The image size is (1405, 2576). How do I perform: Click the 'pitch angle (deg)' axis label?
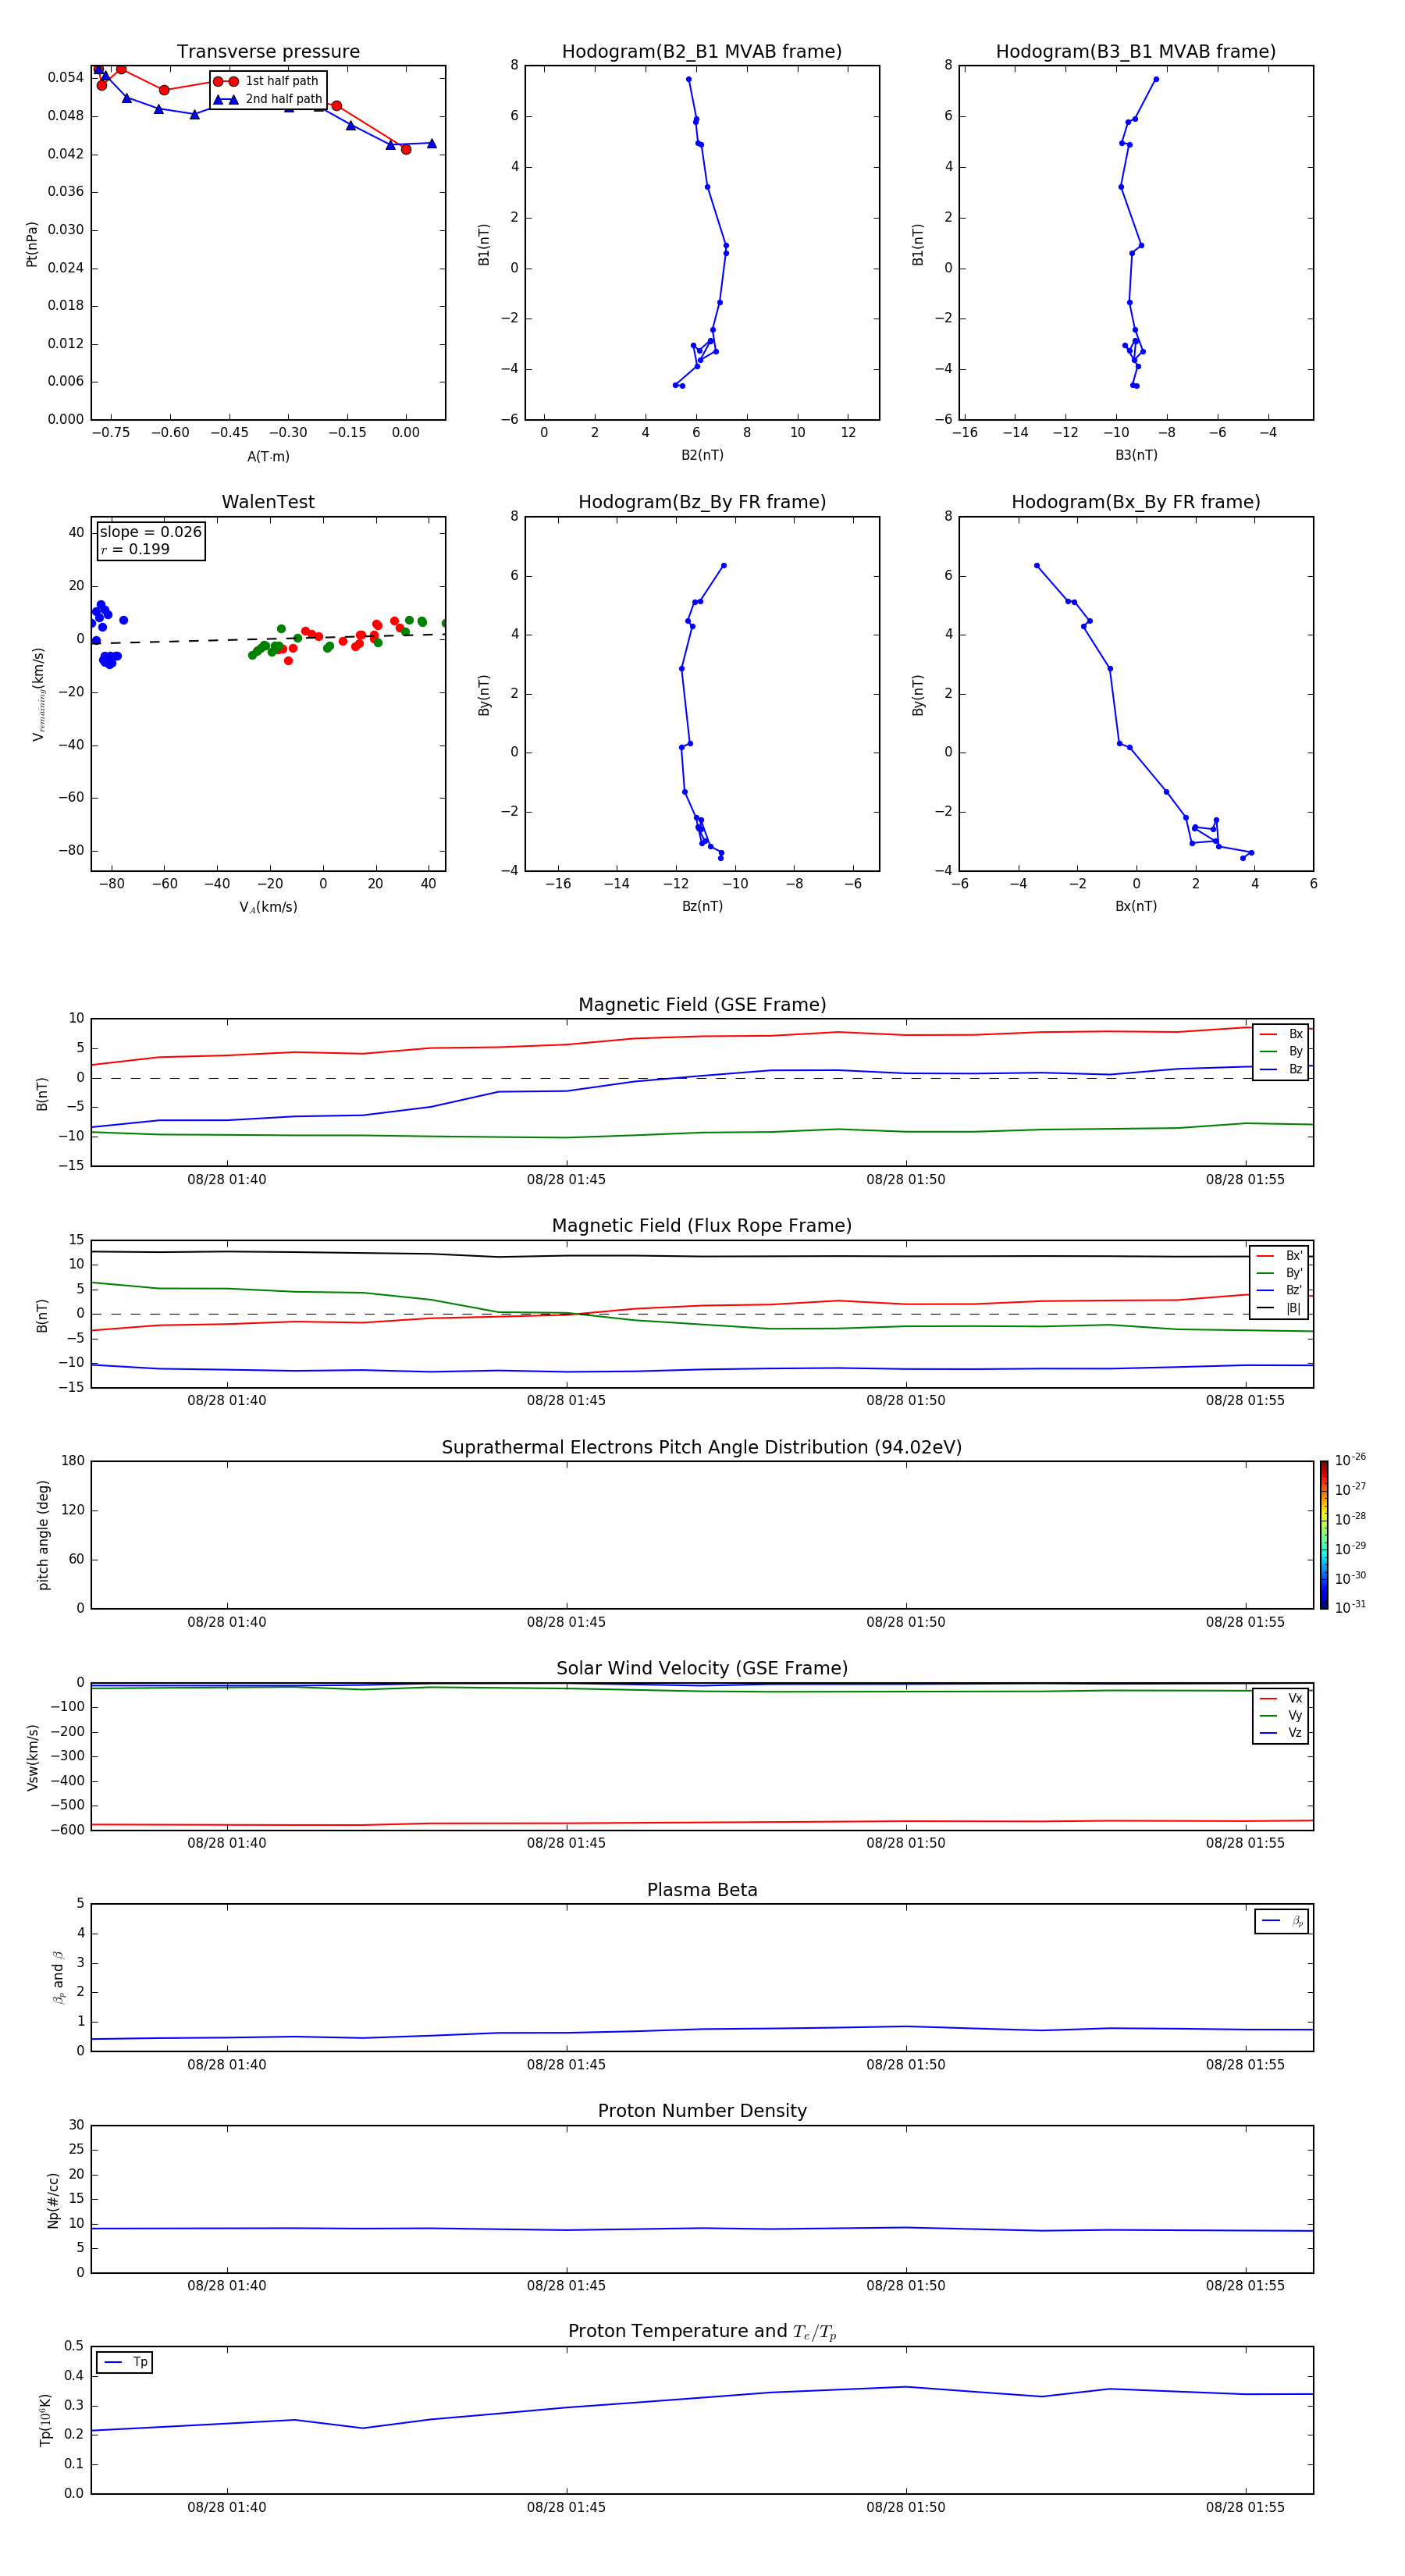pyautogui.click(x=43, y=1535)
